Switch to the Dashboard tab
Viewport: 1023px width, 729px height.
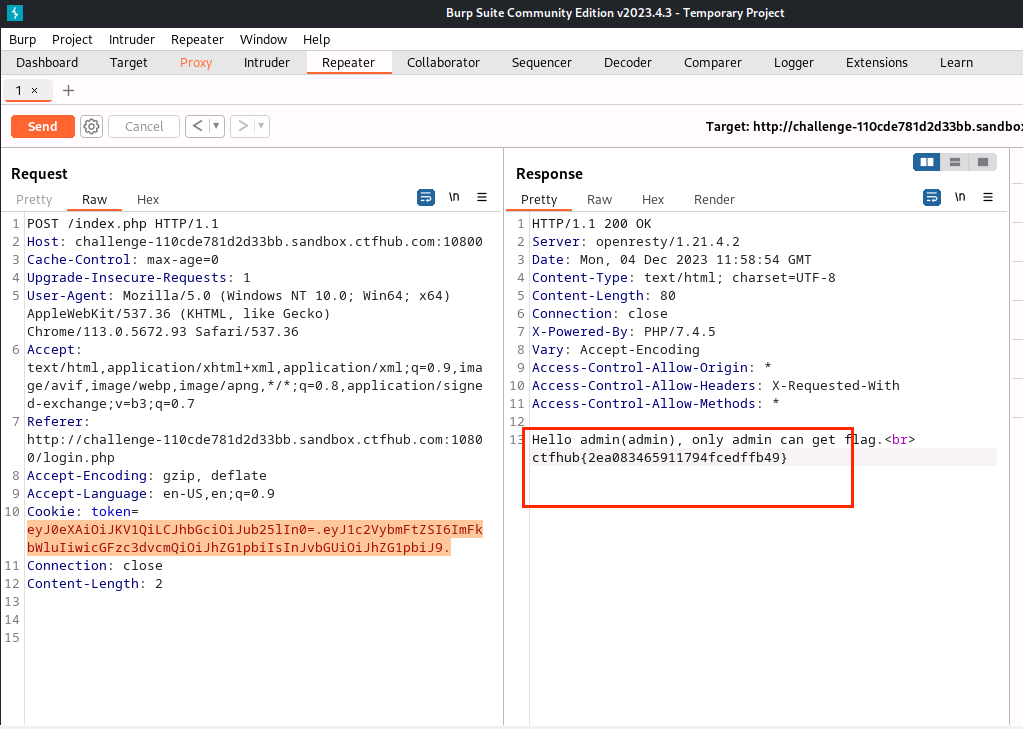point(47,63)
